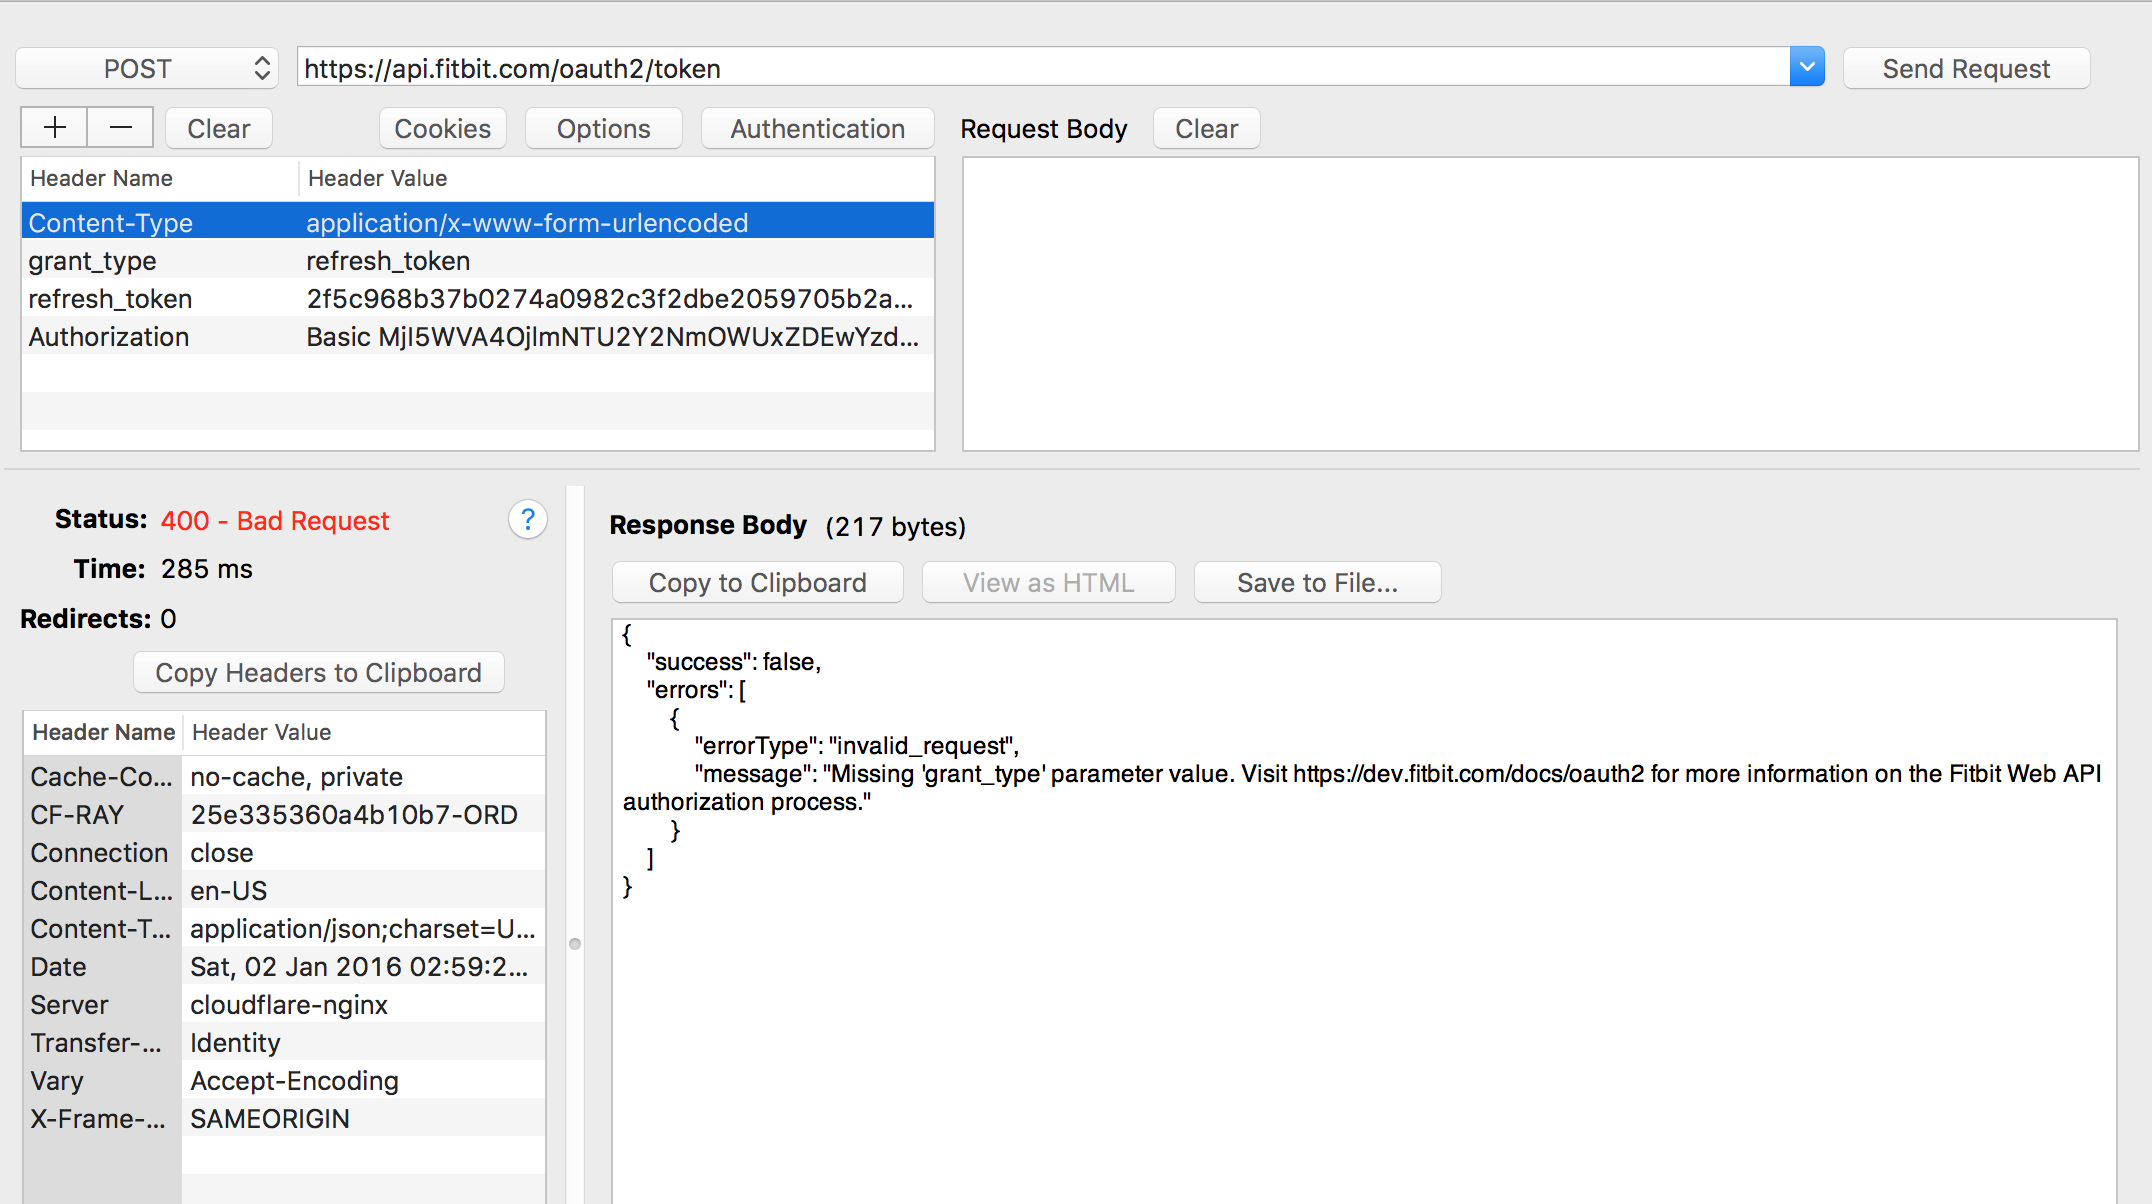This screenshot has width=2152, height=1204.
Task: Select the grant_type header row
Action: point(476,261)
